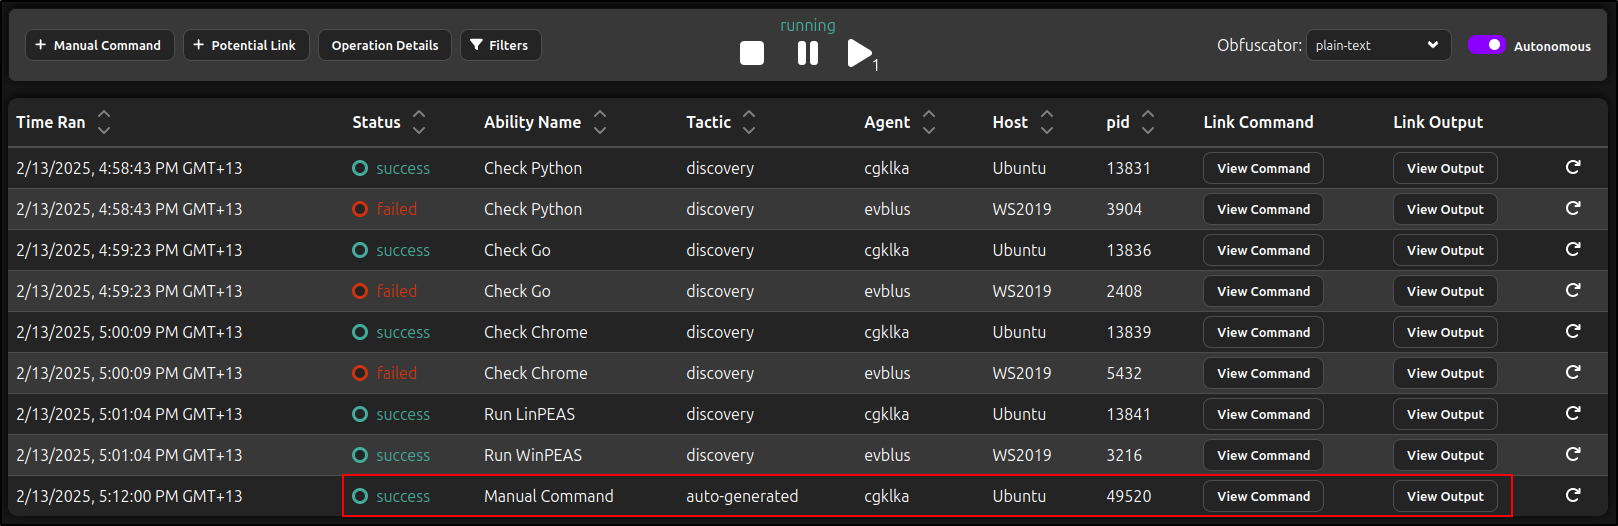The height and width of the screenshot is (526, 1618).
Task: Pause the running operation
Action: [x=808, y=53]
